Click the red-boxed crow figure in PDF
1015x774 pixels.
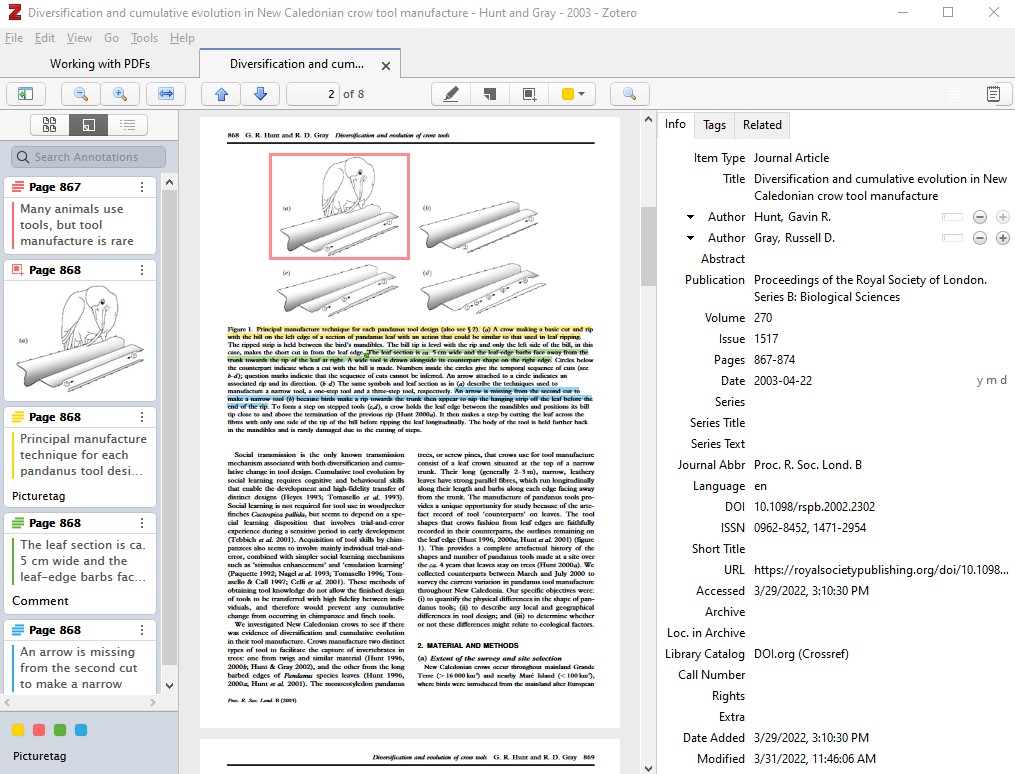coord(339,206)
